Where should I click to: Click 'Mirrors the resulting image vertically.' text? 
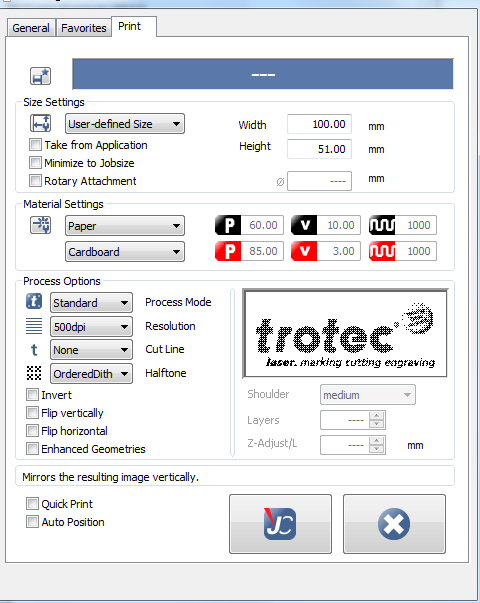(x=111, y=477)
